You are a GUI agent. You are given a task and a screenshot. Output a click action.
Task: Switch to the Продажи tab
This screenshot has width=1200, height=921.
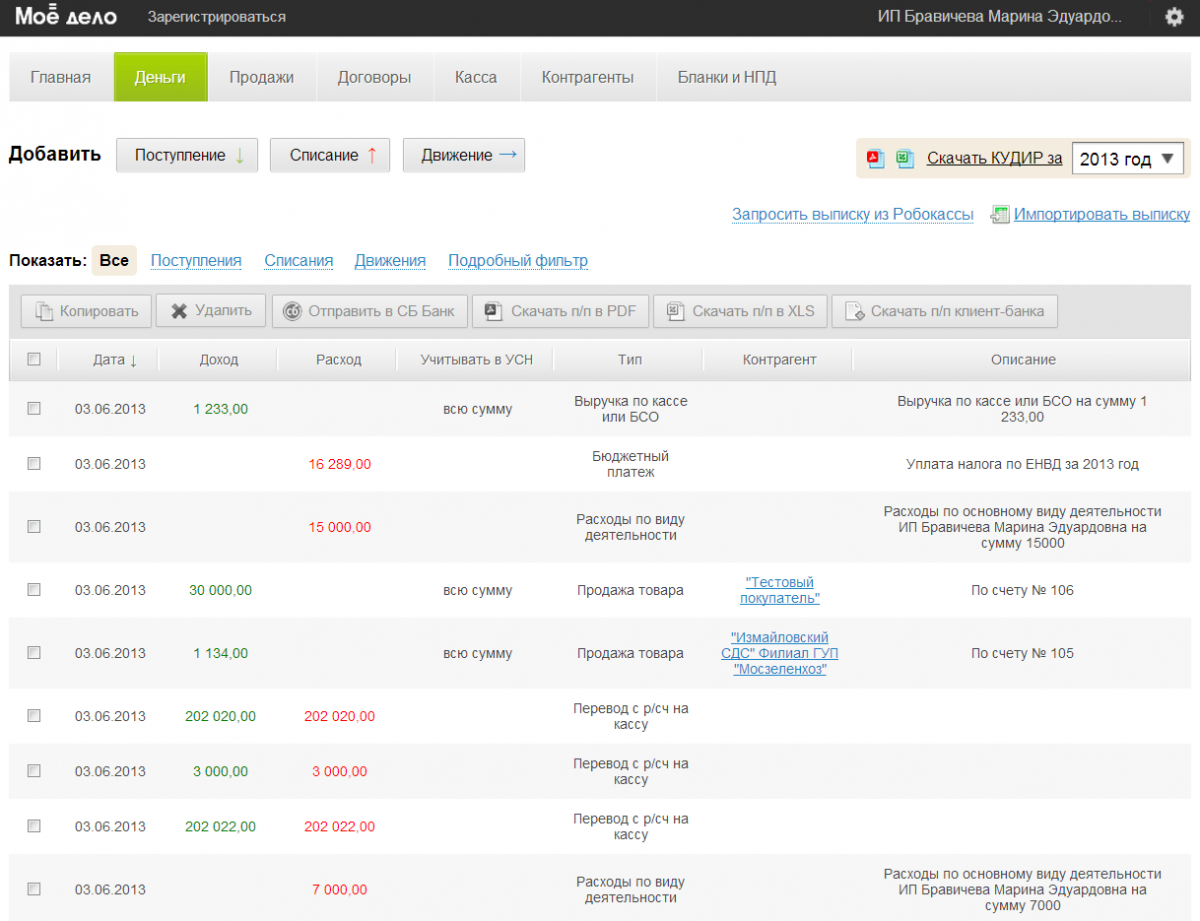point(261,77)
